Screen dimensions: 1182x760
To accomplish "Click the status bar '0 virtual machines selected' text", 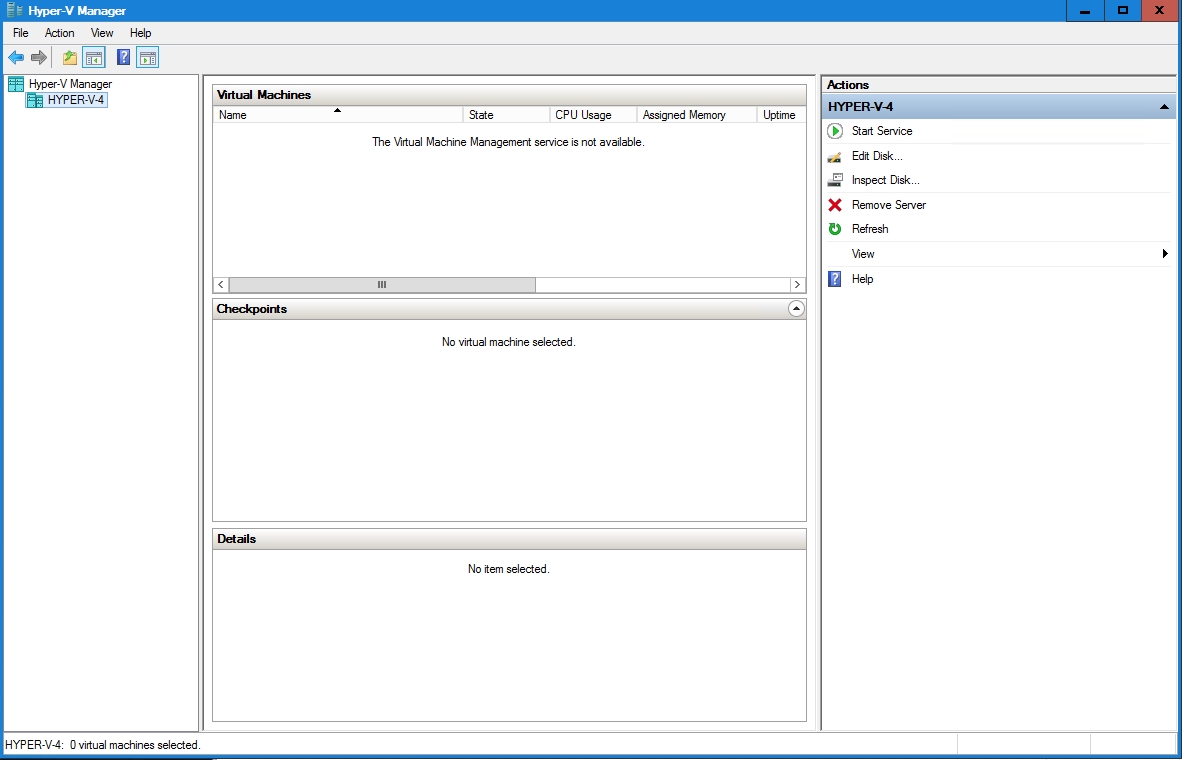I will [x=136, y=745].
